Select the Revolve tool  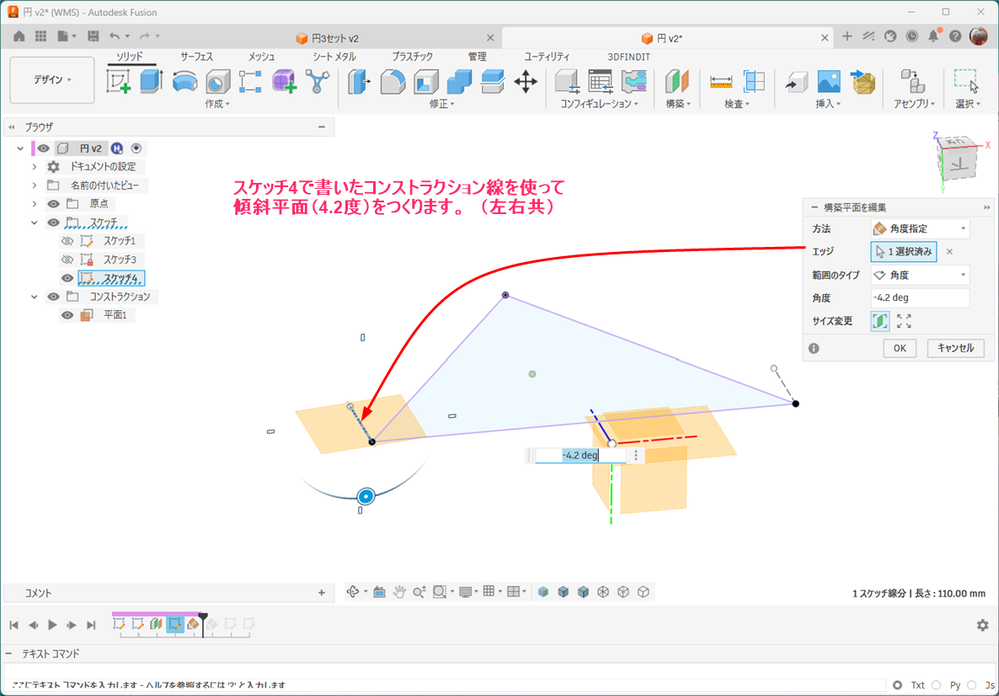click(185, 82)
